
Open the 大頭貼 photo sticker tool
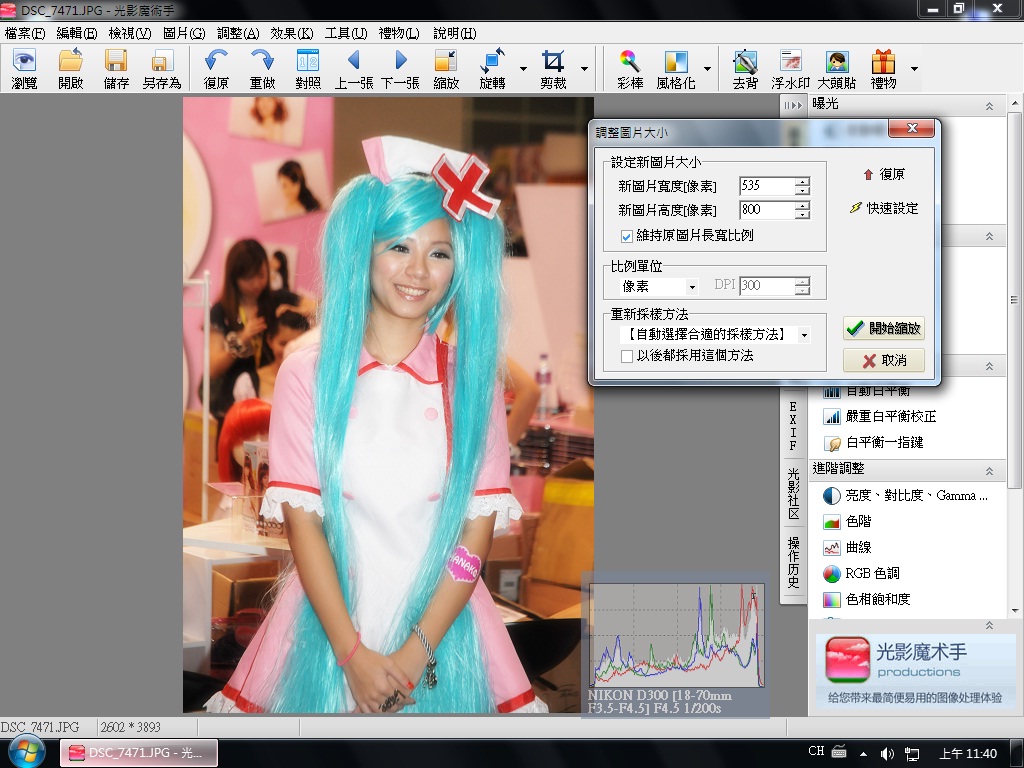(837, 69)
